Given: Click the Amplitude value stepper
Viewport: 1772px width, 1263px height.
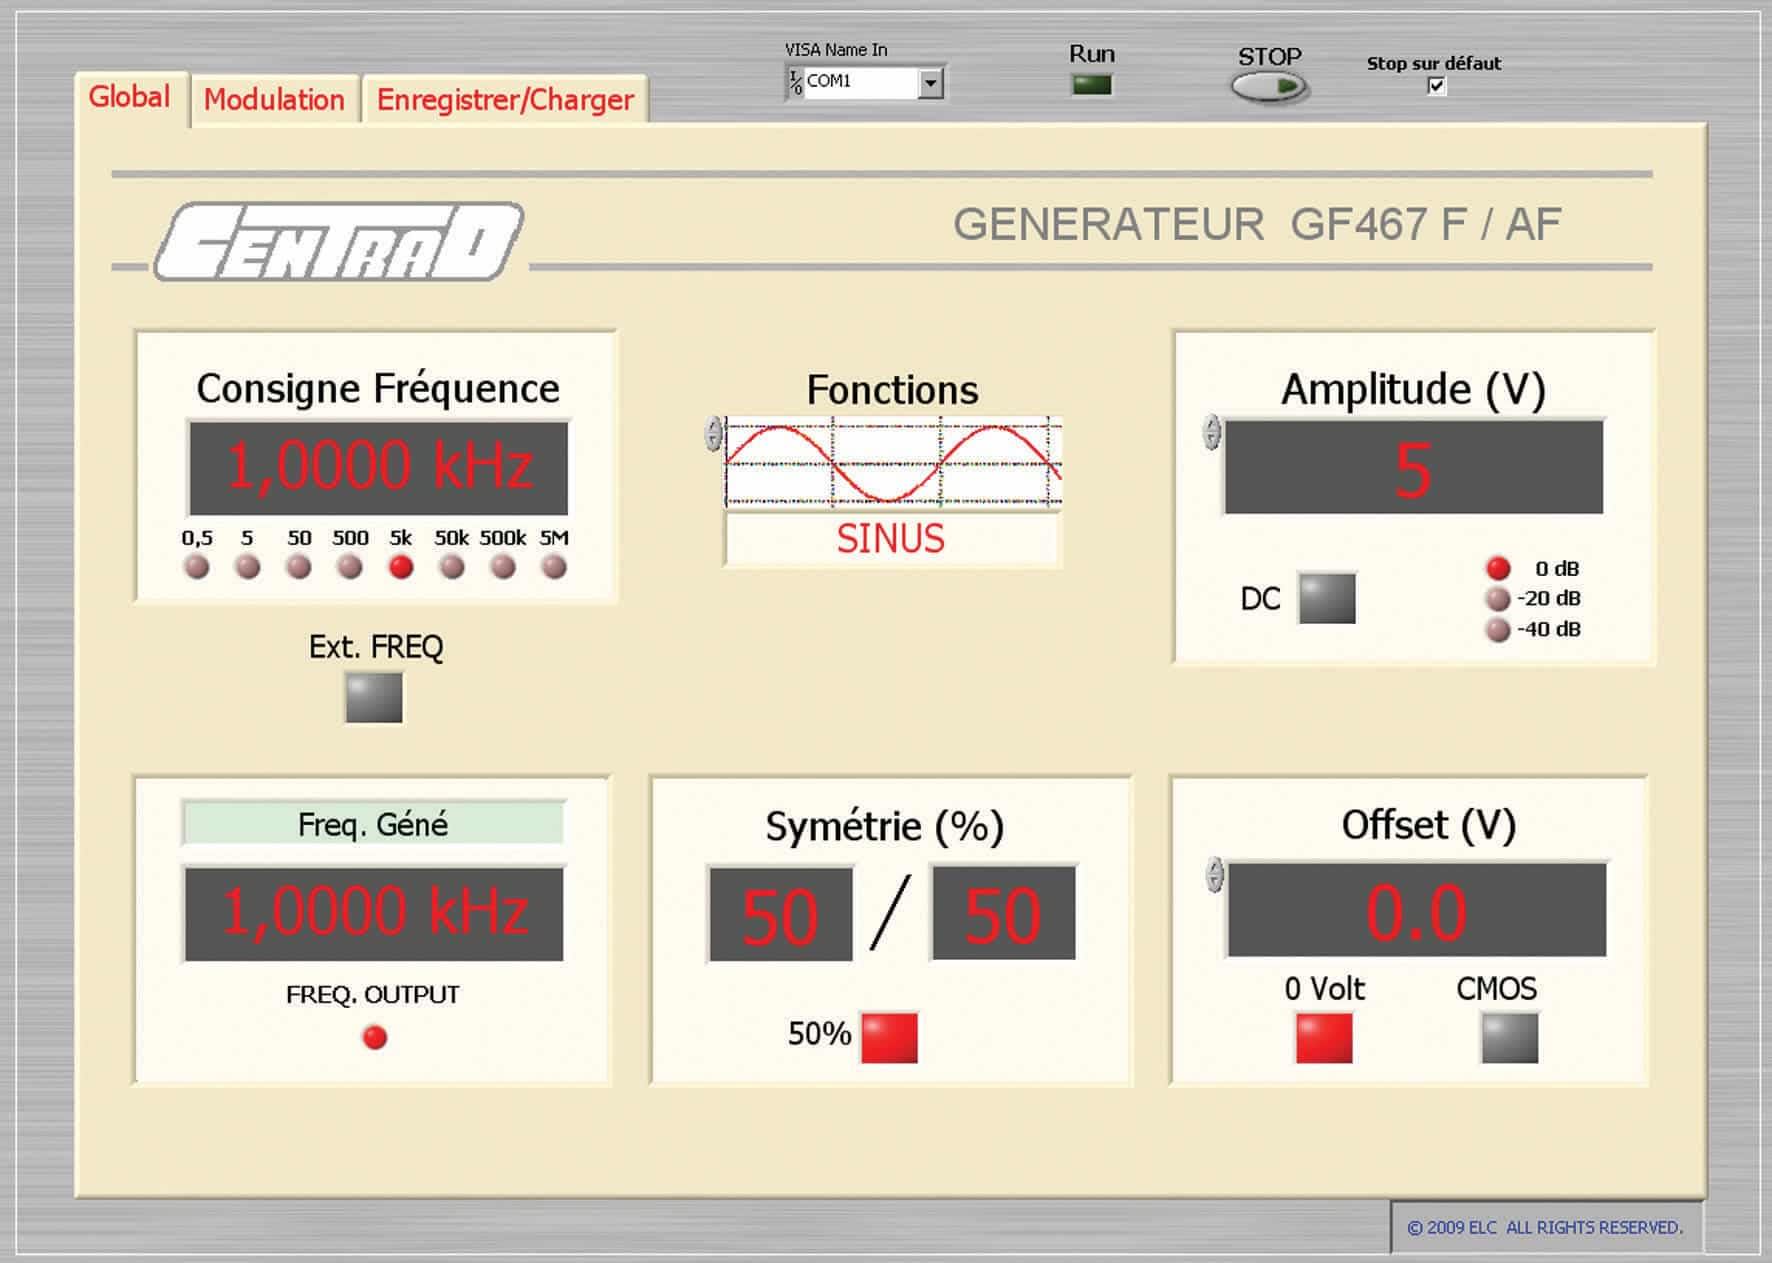Looking at the screenshot, I should (1212, 433).
